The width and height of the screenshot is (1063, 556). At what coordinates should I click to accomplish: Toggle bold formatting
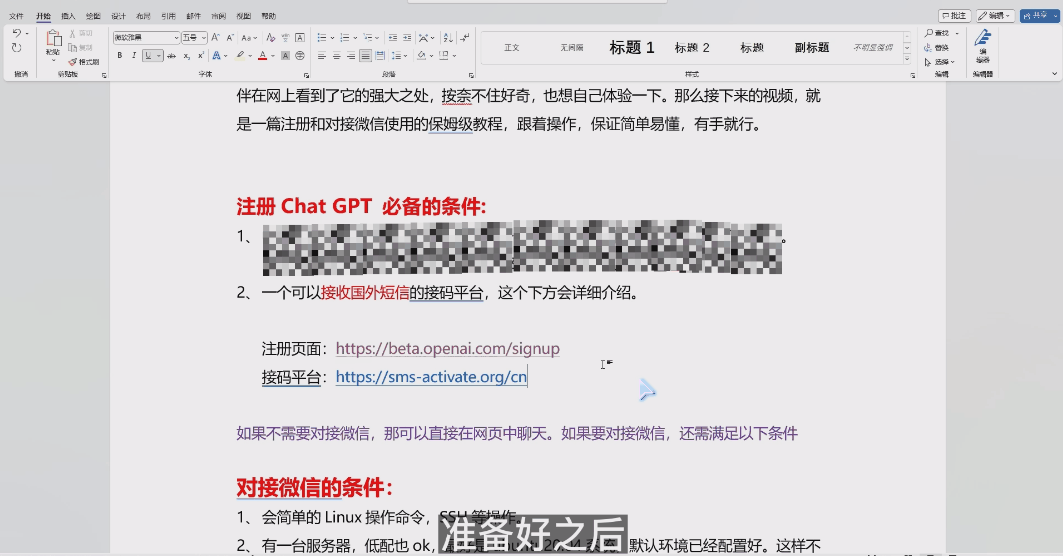click(119, 56)
